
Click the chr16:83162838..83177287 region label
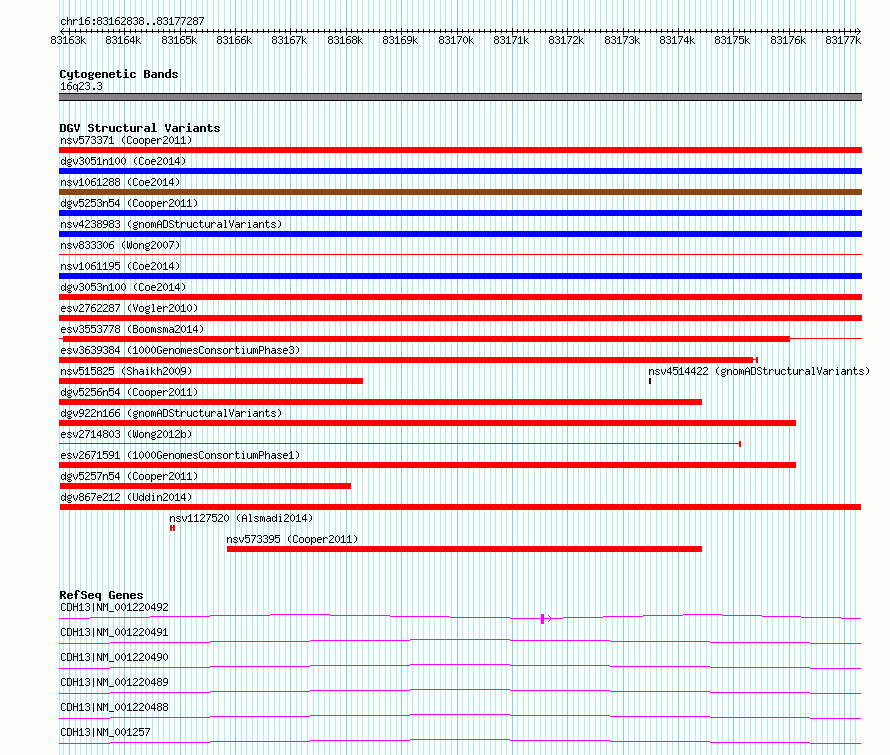coord(132,21)
